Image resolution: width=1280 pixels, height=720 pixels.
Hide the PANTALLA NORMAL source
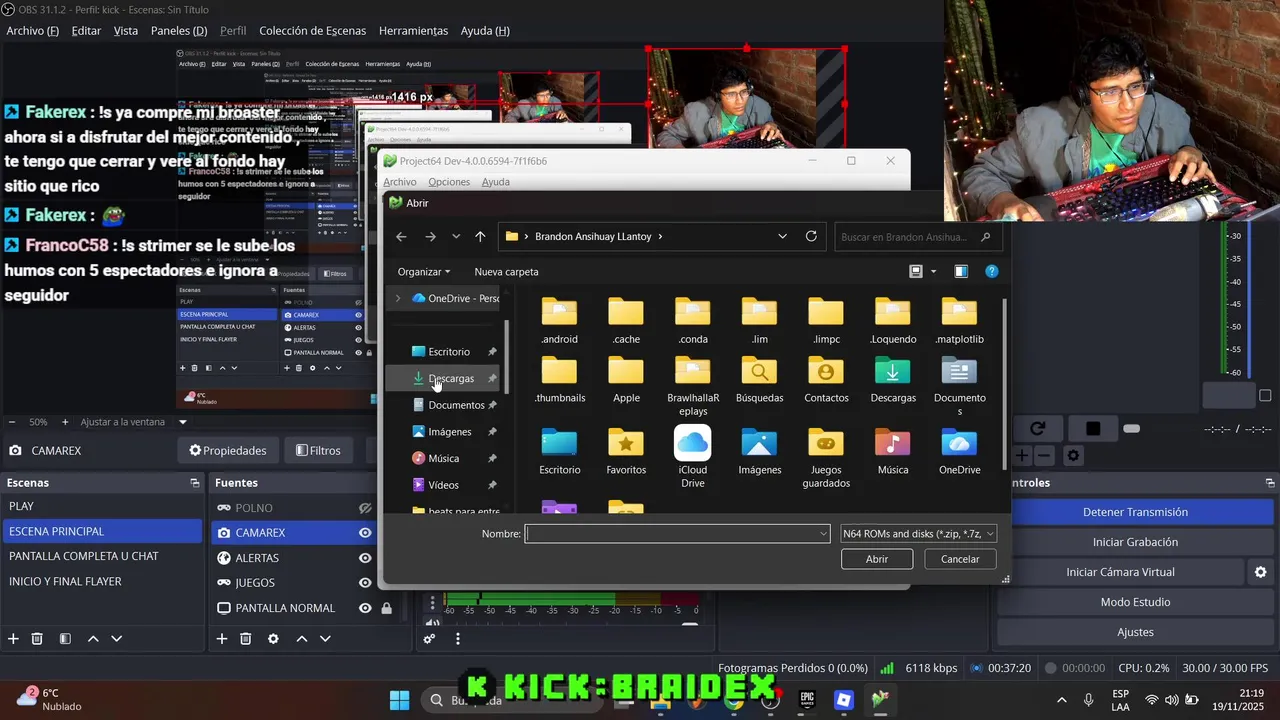[365, 608]
